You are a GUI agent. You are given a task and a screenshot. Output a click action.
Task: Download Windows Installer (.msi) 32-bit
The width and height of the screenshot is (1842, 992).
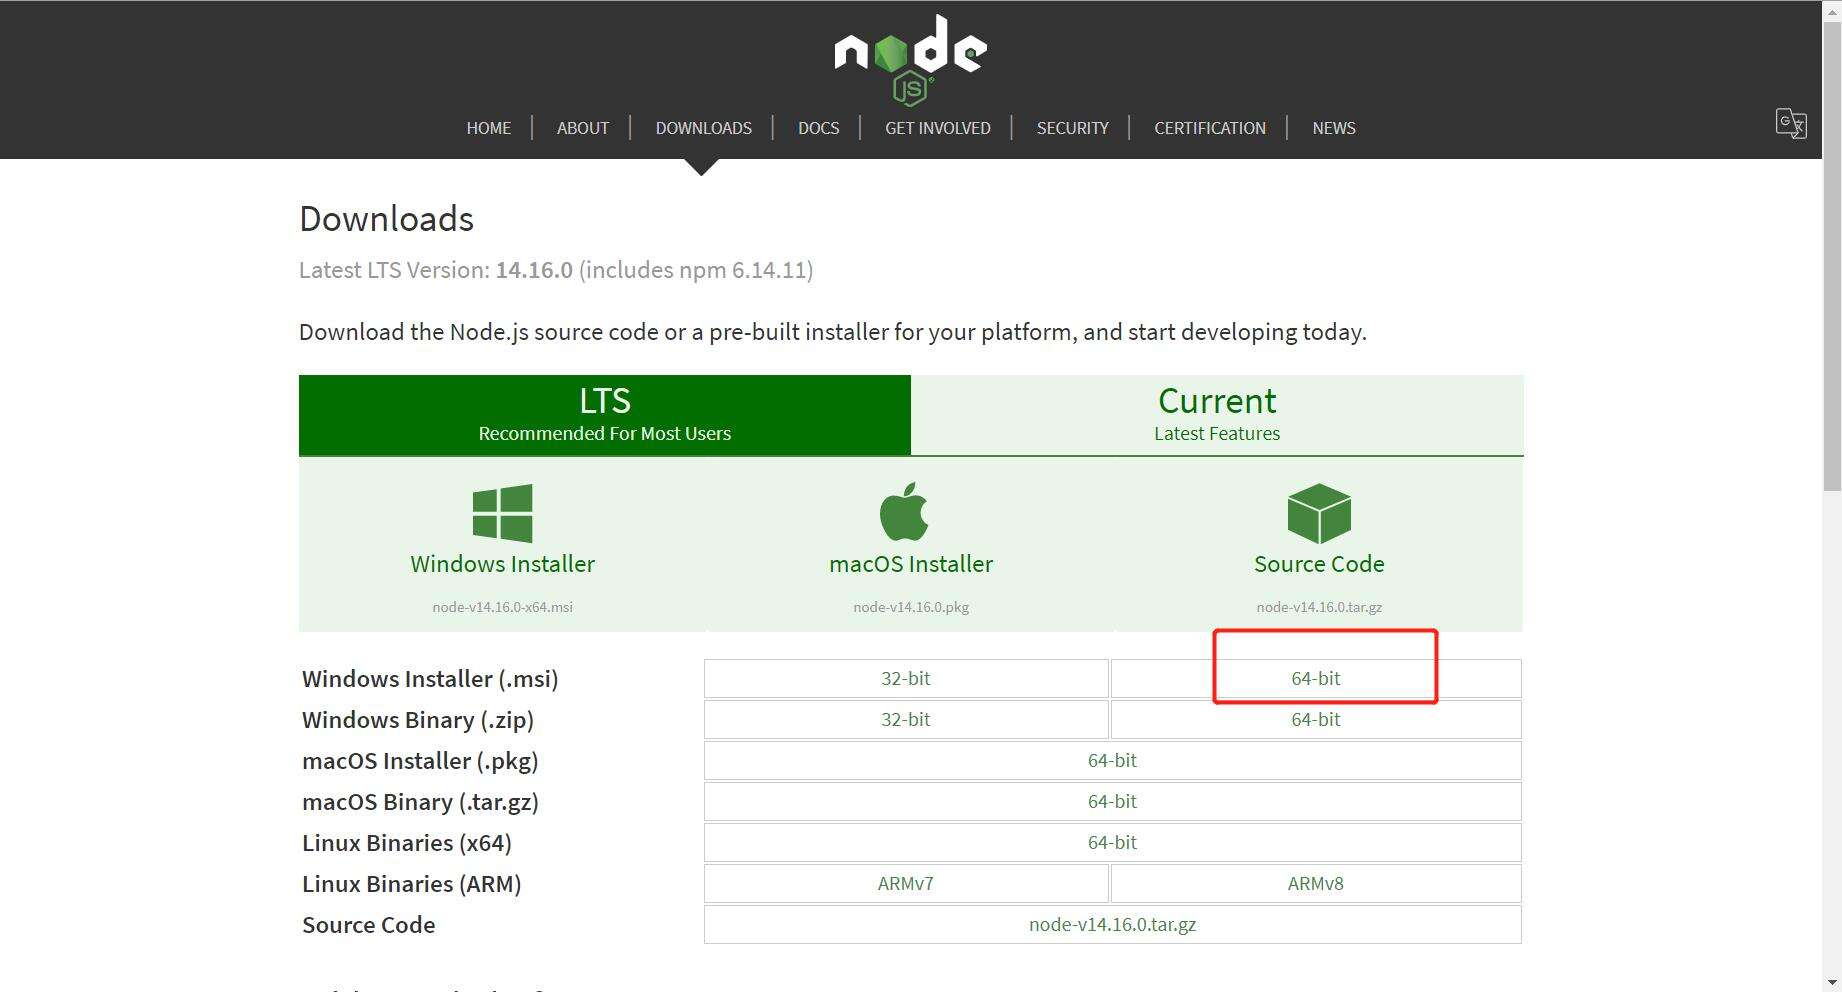(905, 678)
